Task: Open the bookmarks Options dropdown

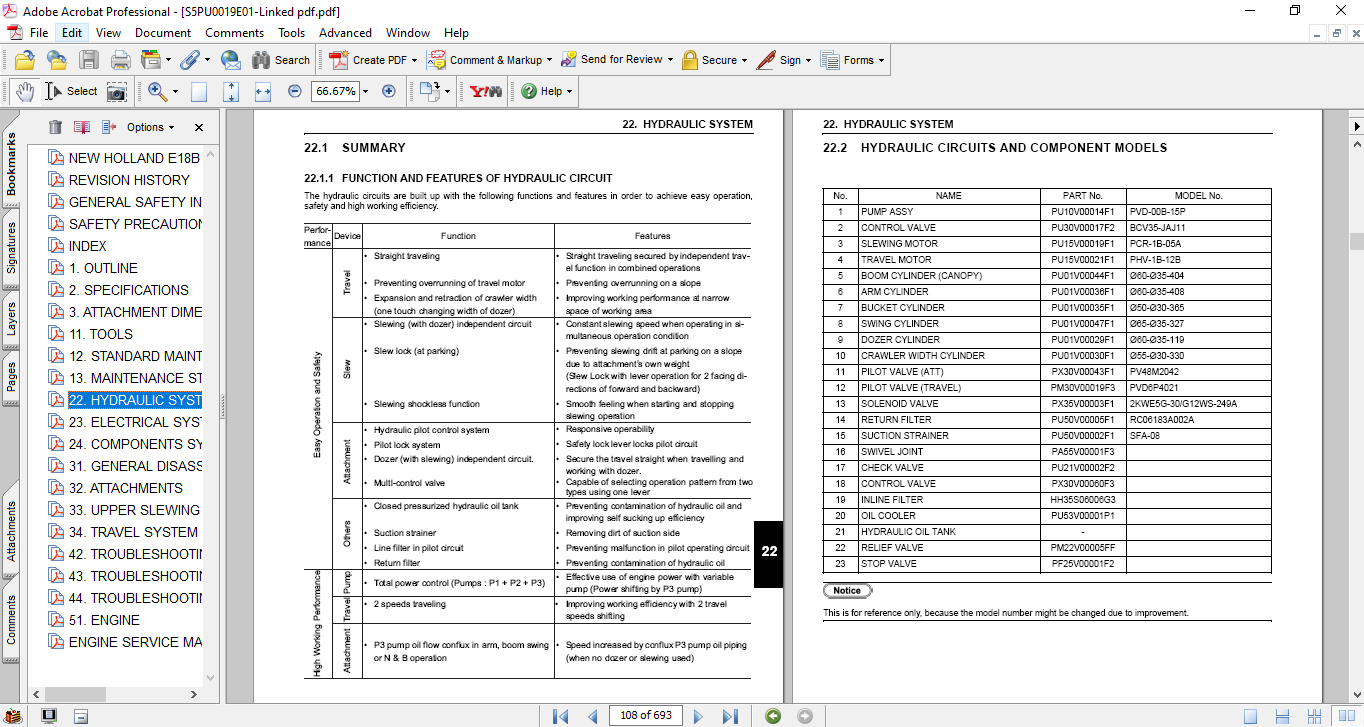Action: tap(150, 127)
